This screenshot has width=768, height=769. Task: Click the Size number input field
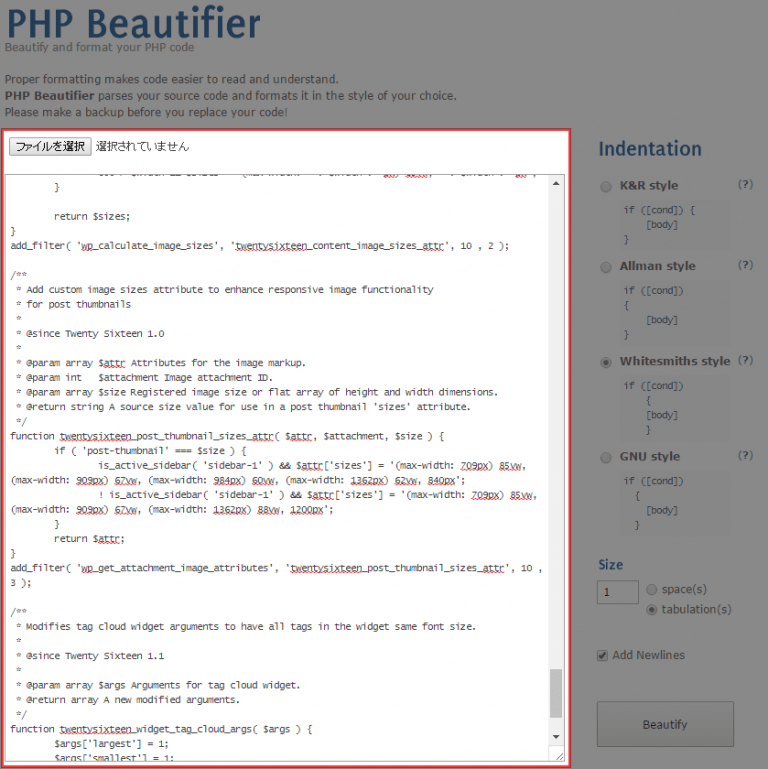617,592
